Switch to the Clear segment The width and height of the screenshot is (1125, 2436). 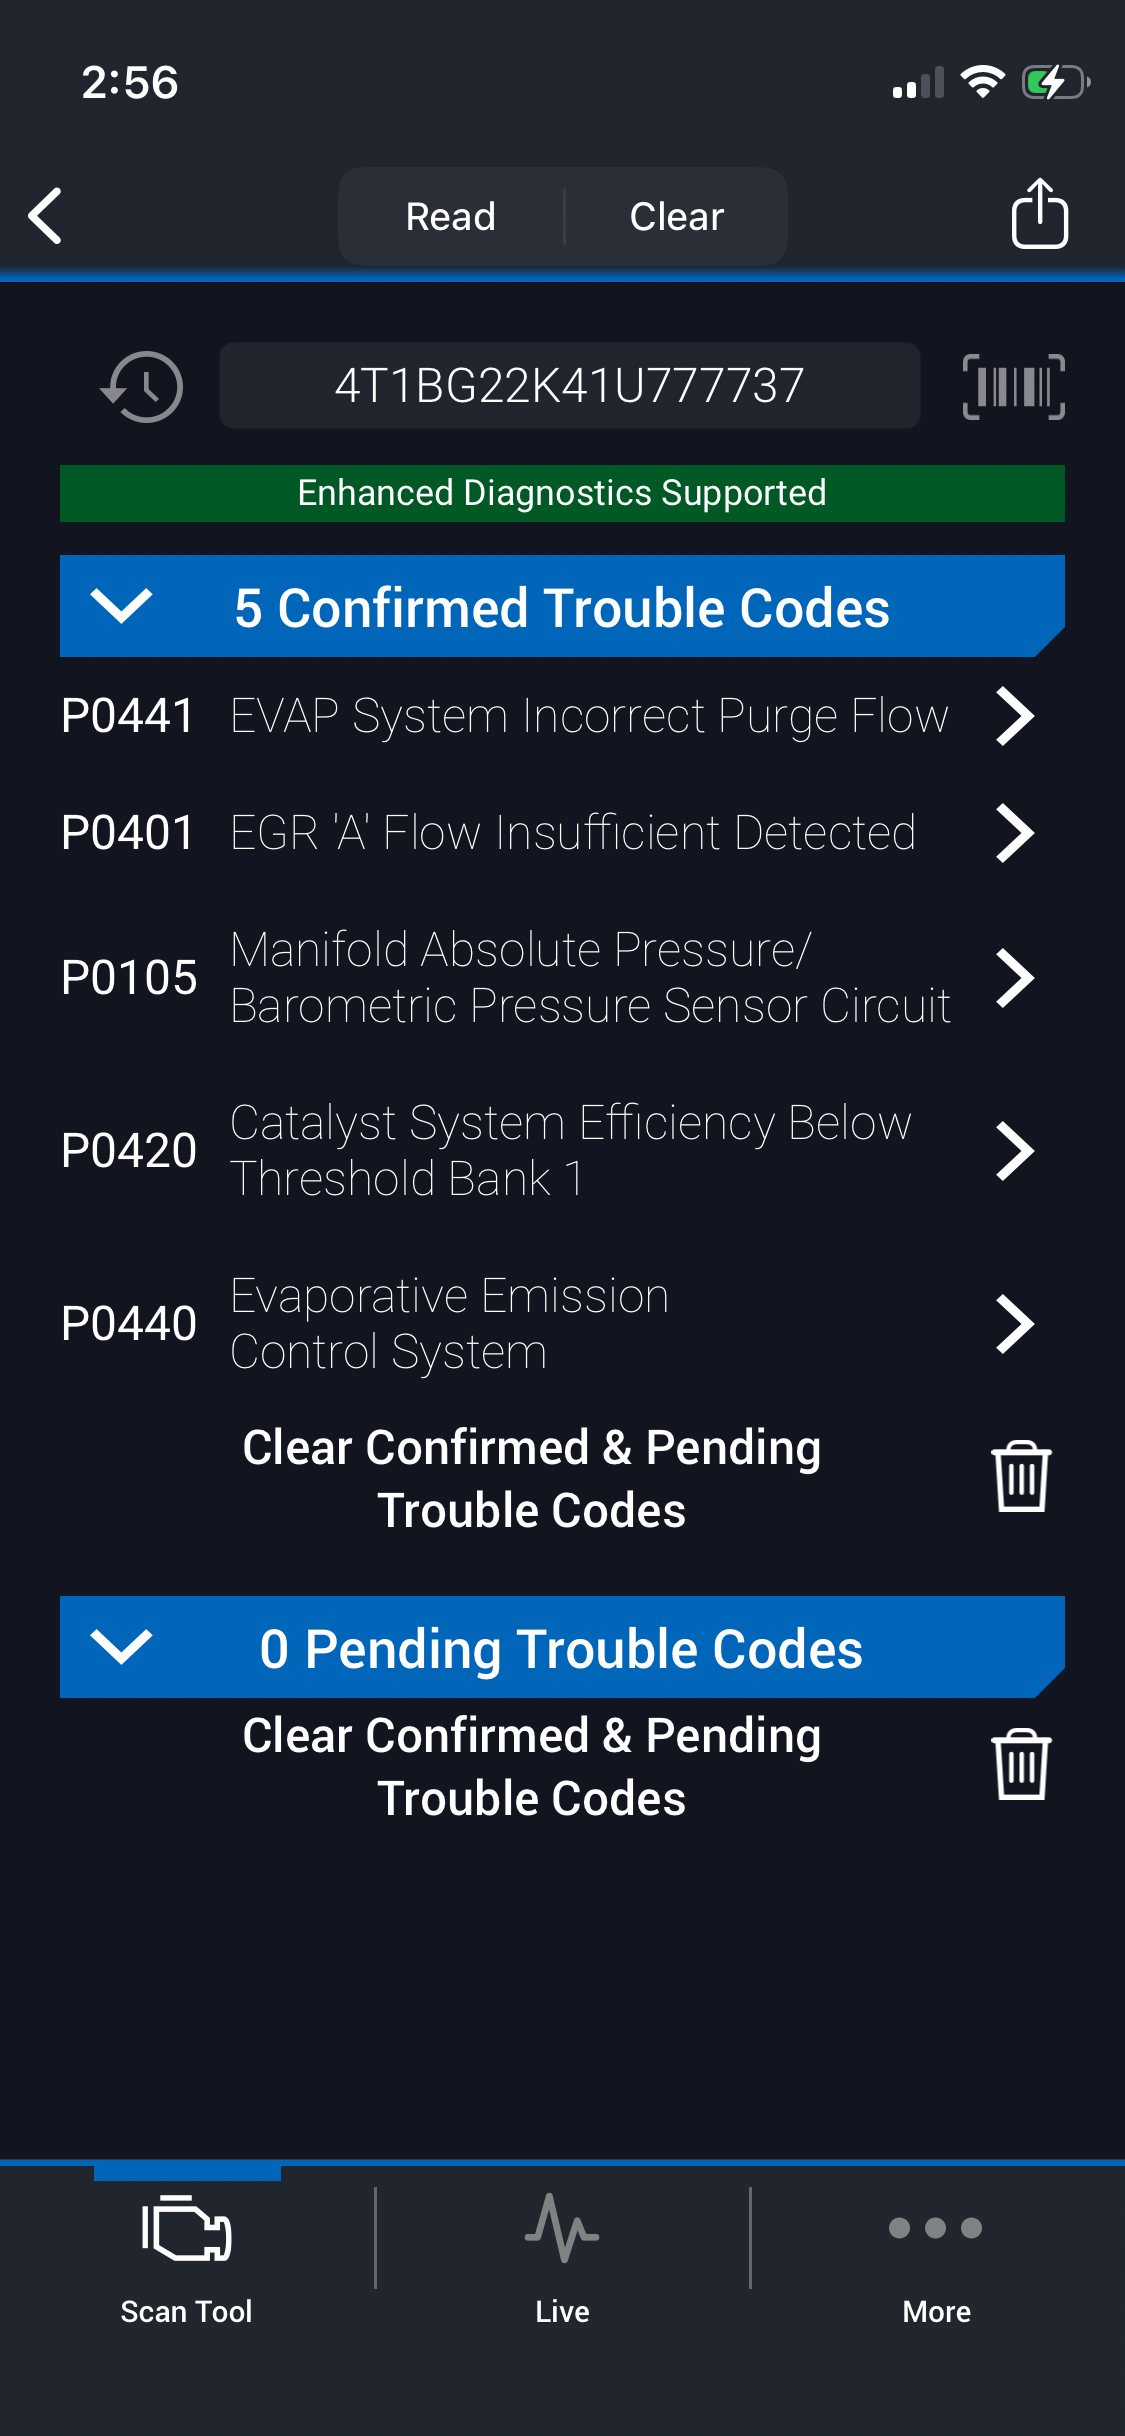tap(676, 217)
